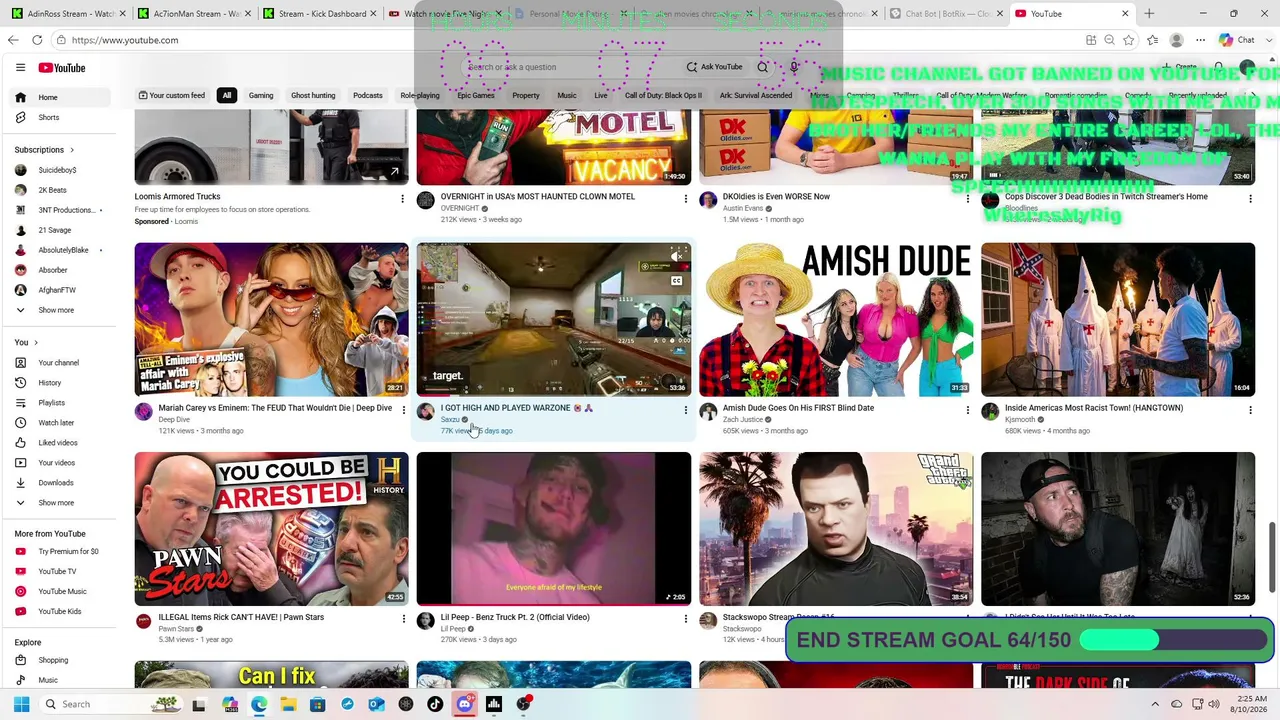Image resolution: width=1280 pixels, height=720 pixels.
Task: Play the Stacksworpo GTA stream thumbnail
Action: coord(836,529)
